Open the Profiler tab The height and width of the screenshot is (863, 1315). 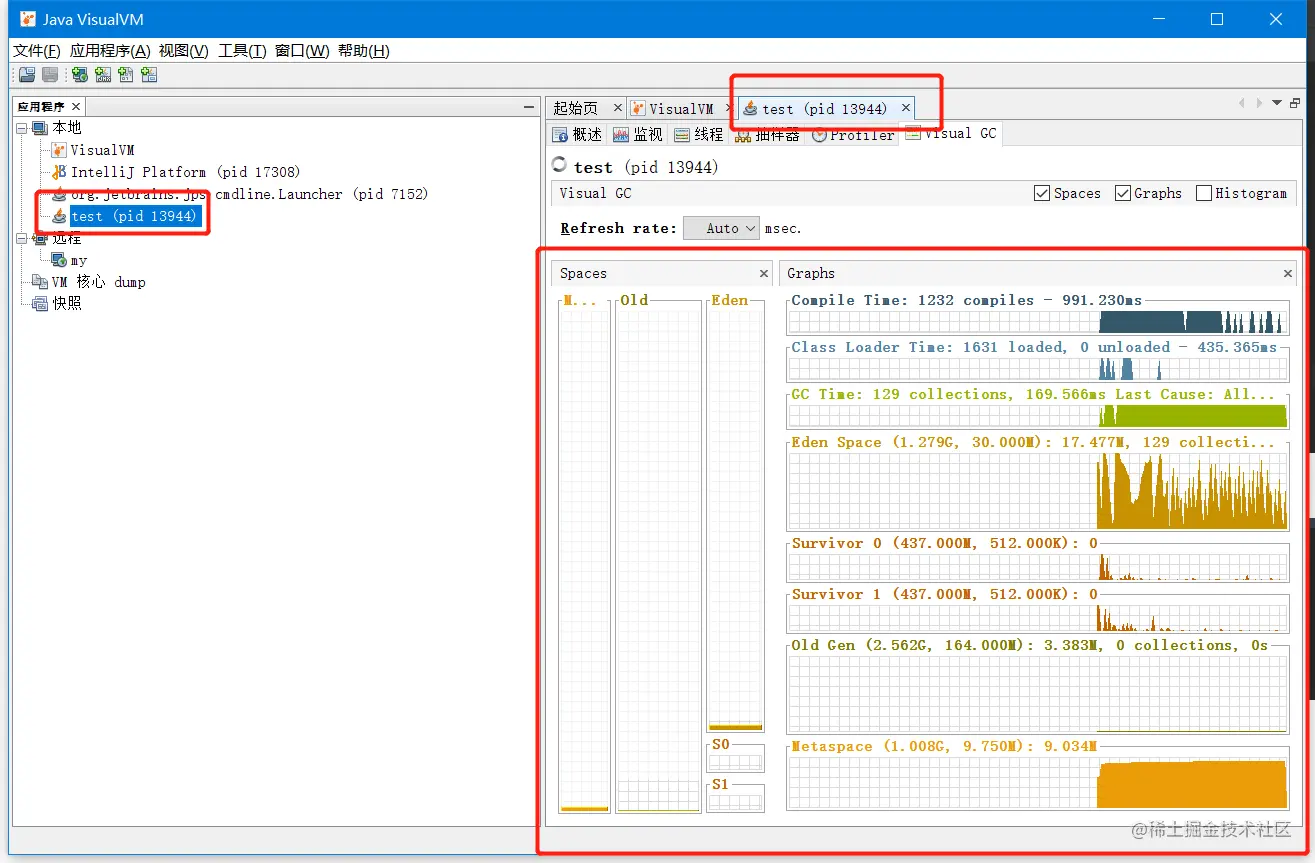pyautogui.click(x=853, y=134)
